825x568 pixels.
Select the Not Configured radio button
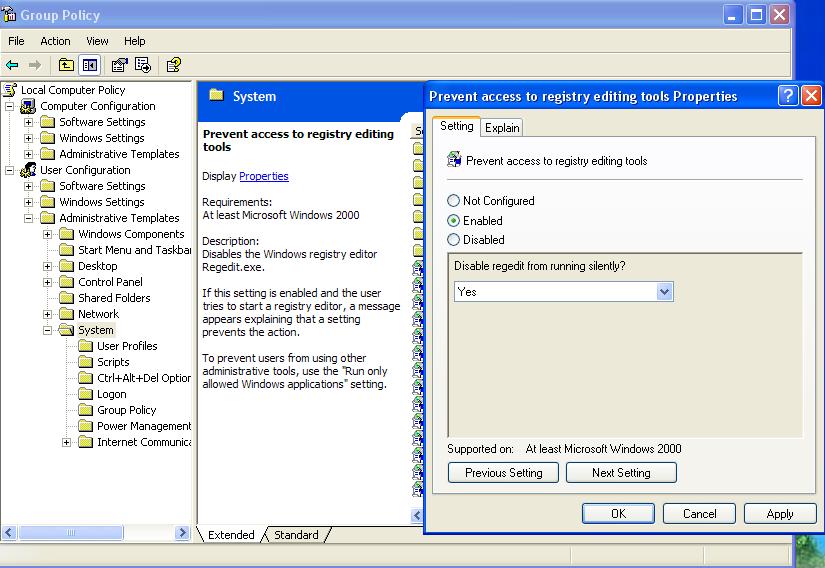point(453,200)
